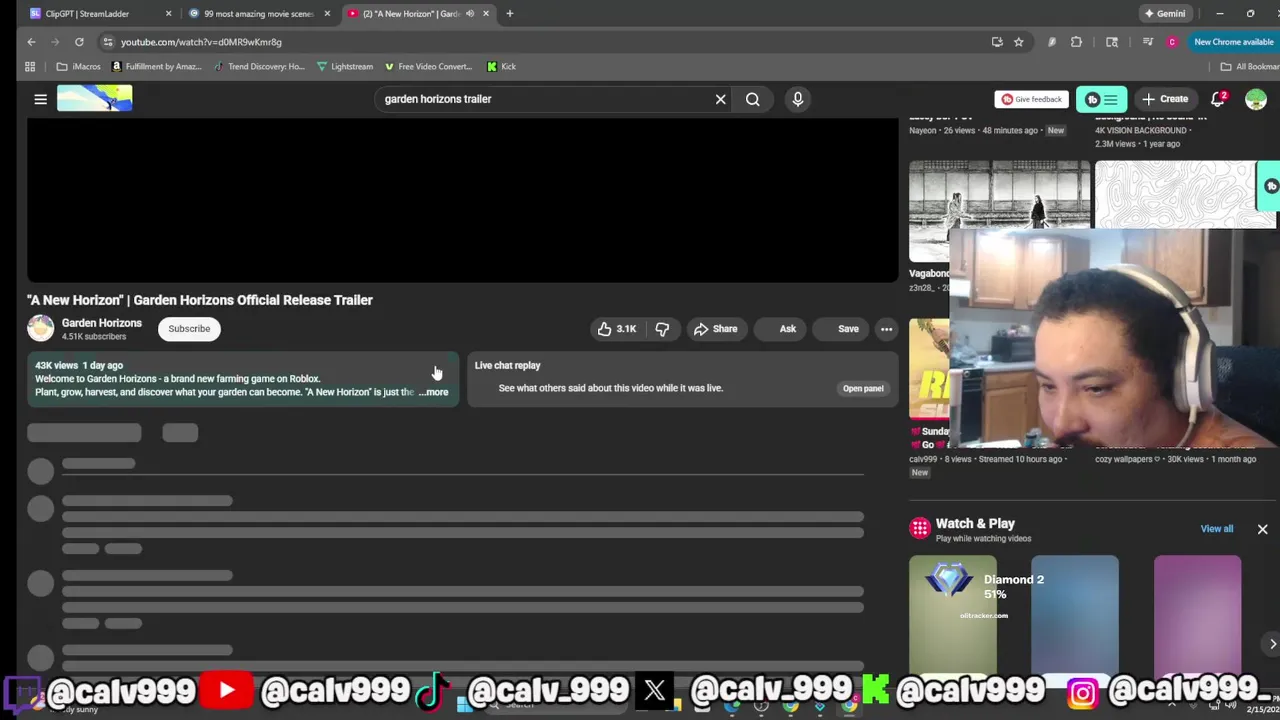Click the address bar URL
This screenshot has height=720, width=1280.
201,42
